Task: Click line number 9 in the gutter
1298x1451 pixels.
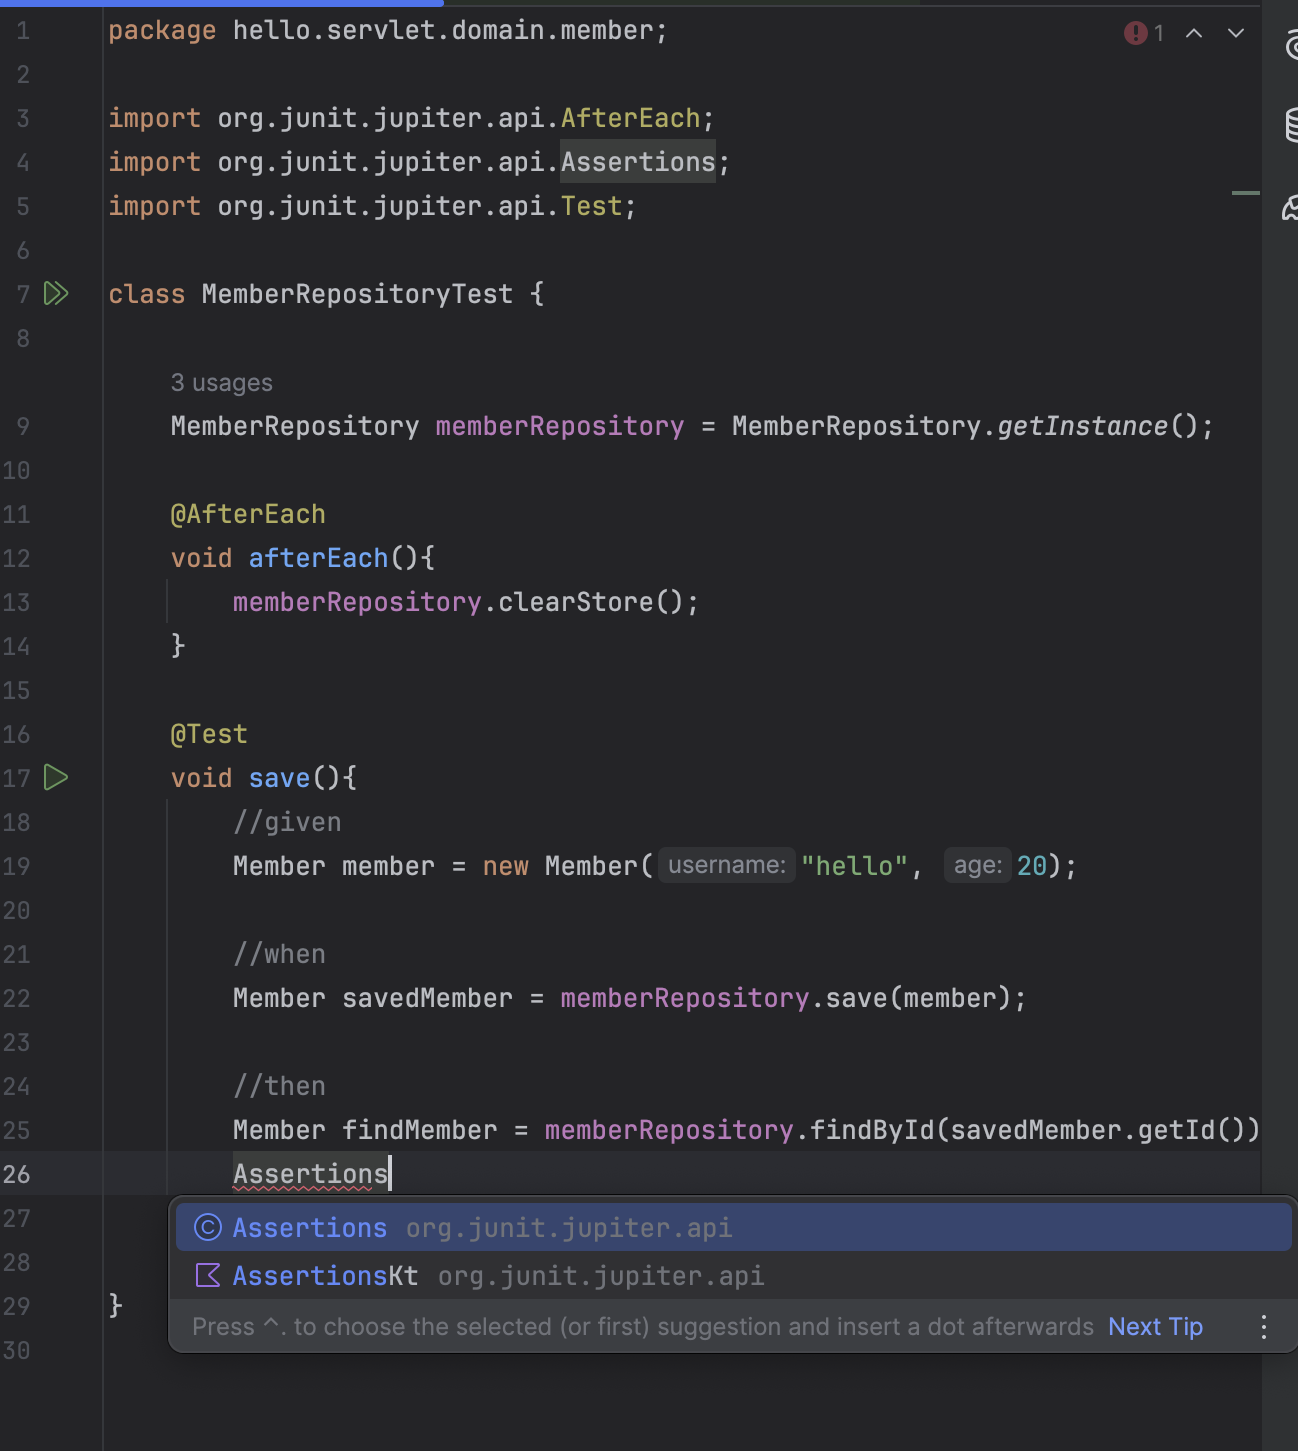Action: [x=23, y=426]
